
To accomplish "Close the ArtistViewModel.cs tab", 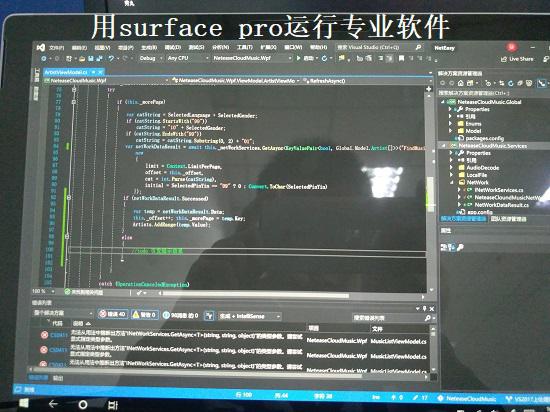I will point(101,72).
